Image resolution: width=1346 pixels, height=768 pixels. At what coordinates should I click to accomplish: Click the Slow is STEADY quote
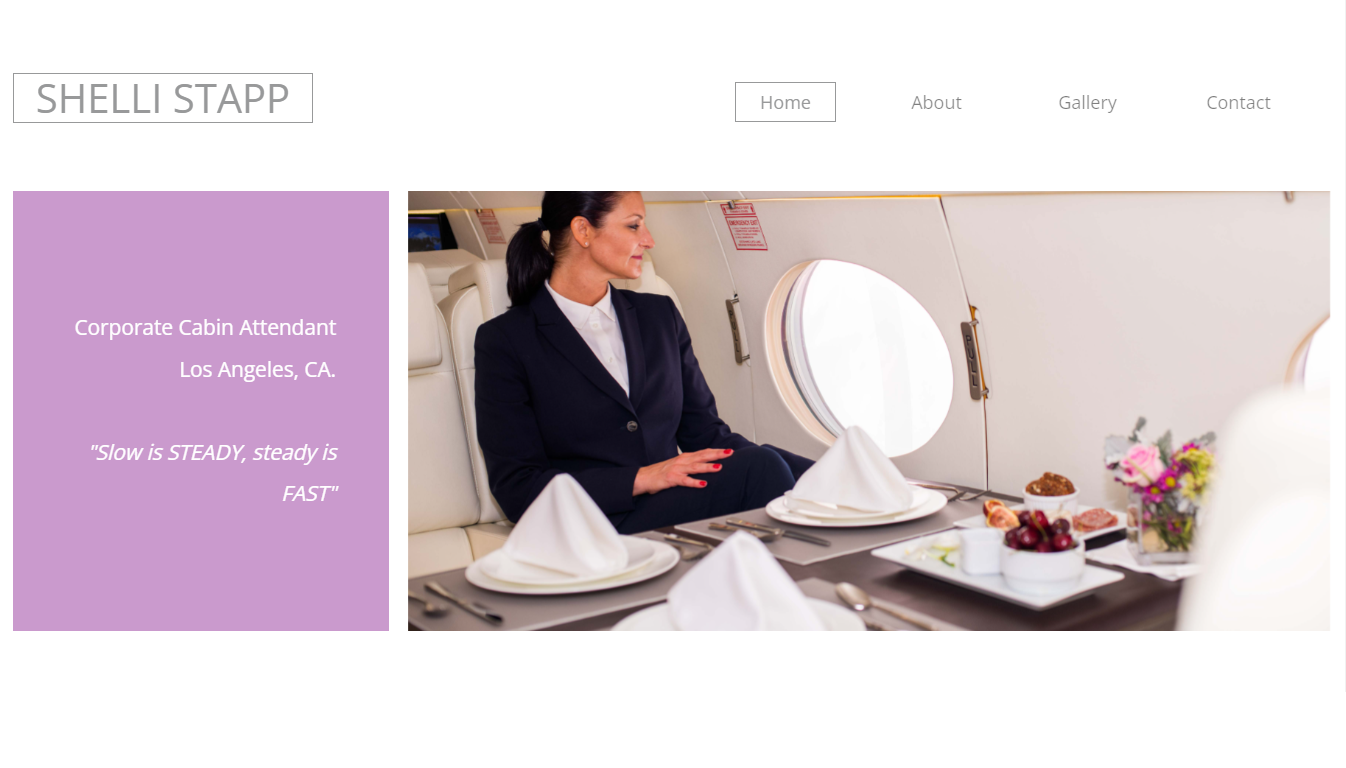tap(213, 473)
